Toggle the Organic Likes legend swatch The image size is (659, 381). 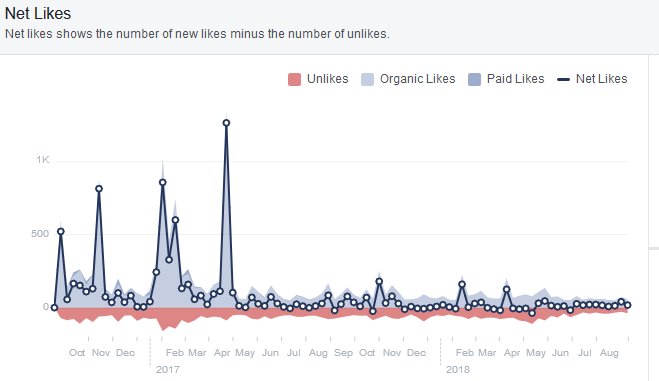click(x=367, y=79)
